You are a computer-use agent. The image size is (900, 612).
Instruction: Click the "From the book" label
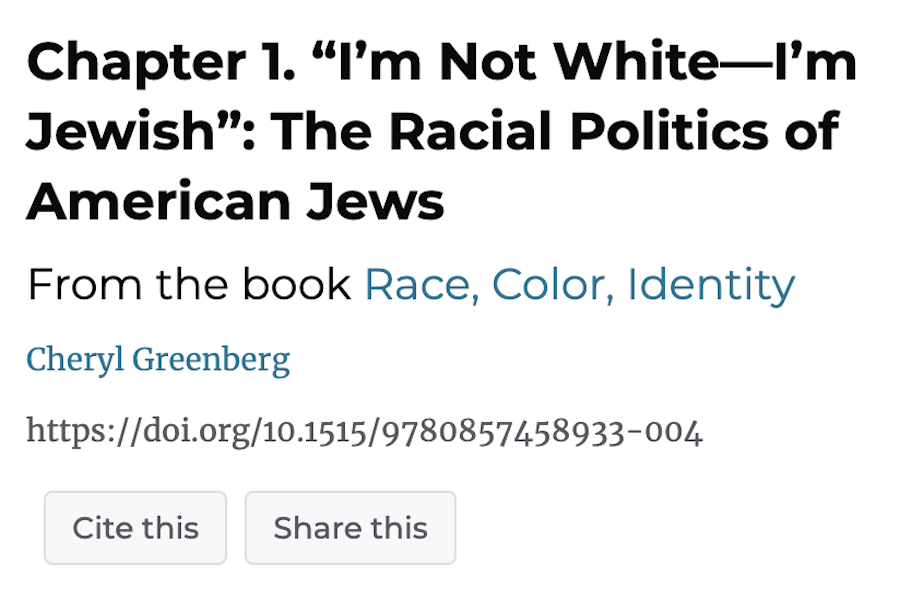coord(189,285)
